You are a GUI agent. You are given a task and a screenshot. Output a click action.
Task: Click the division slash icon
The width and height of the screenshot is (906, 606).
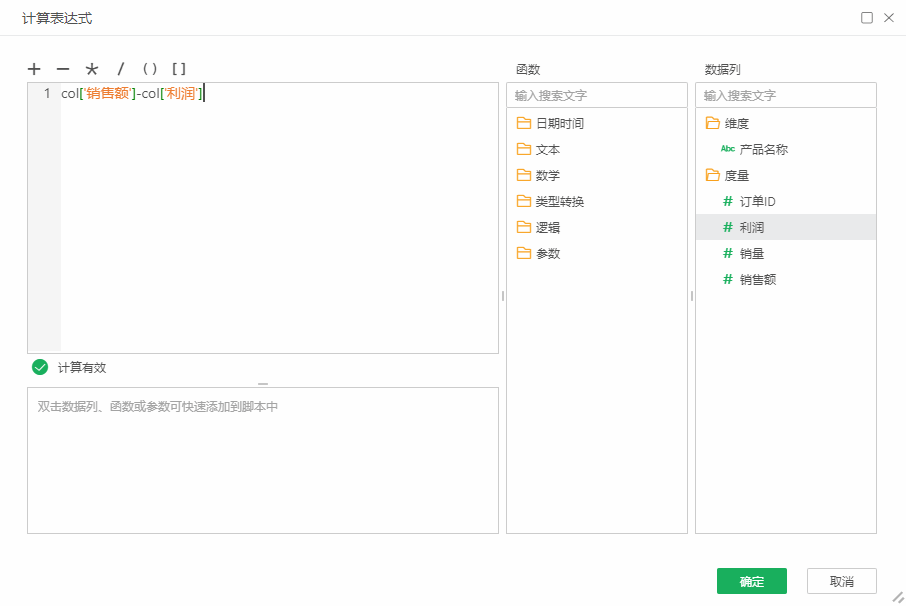120,69
